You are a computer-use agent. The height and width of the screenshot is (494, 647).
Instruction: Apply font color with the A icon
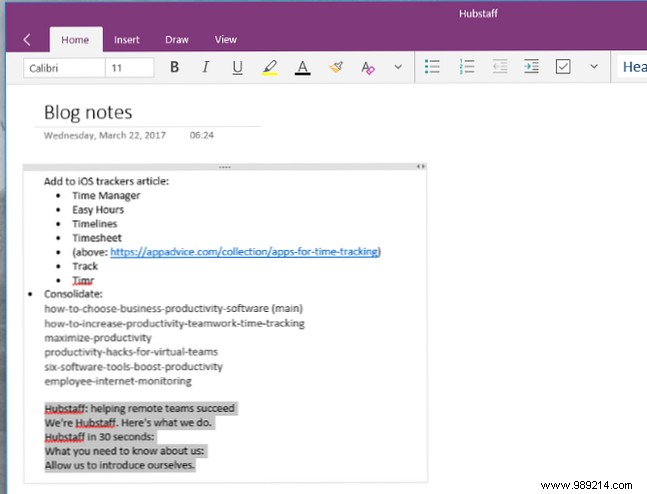302,67
